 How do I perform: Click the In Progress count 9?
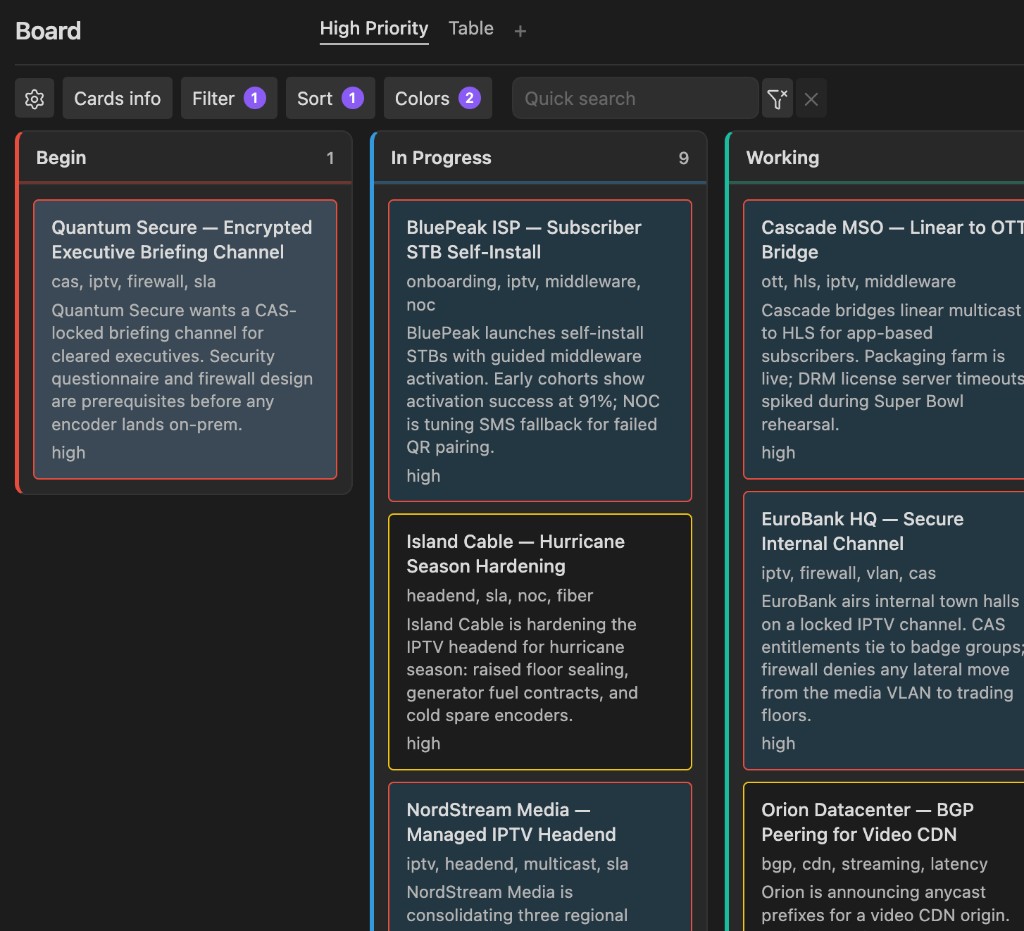pos(683,159)
